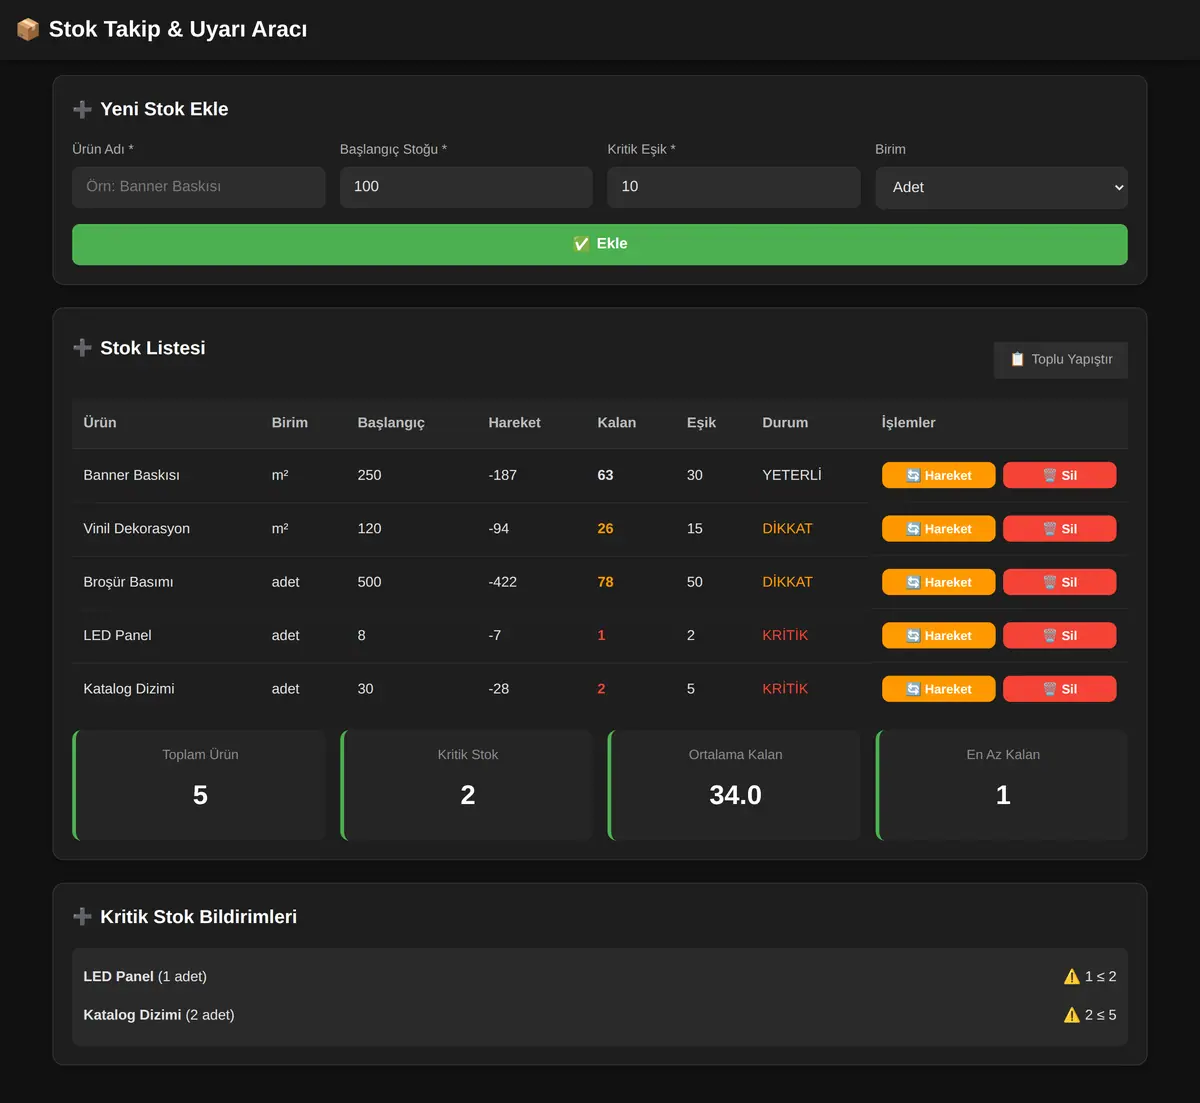Open the Toplu Yapıştır button
This screenshot has height=1103, width=1200.
pyautogui.click(x=1061, y=360)
